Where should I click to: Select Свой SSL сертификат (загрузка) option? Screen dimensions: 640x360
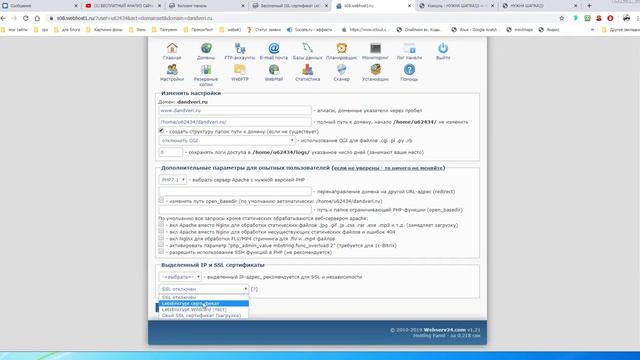coord(204,316)
